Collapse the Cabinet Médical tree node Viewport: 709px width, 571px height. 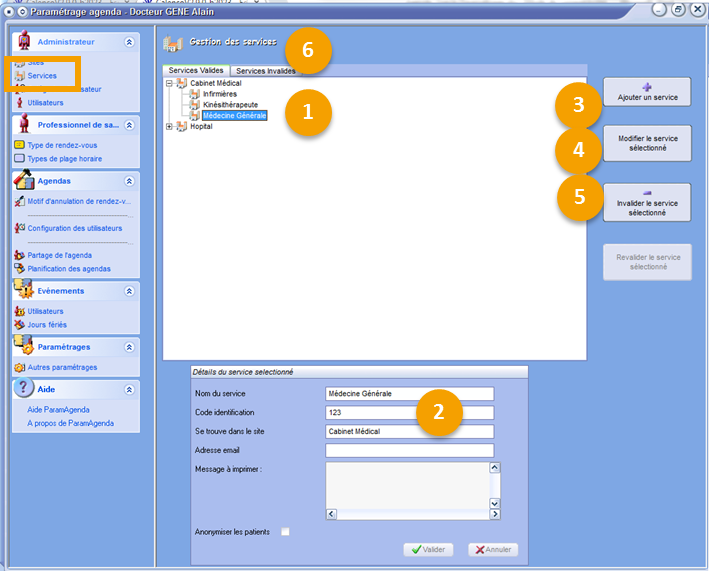coord(169,83)
